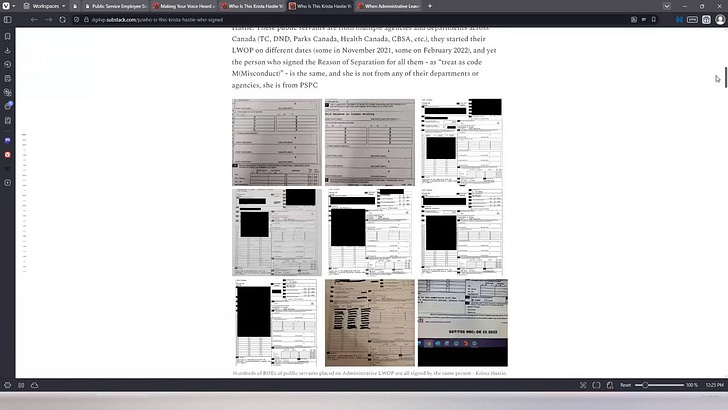Open a new tab with plus button
Image resolution: width=728 pixels, height=410 pixels.
430,6
